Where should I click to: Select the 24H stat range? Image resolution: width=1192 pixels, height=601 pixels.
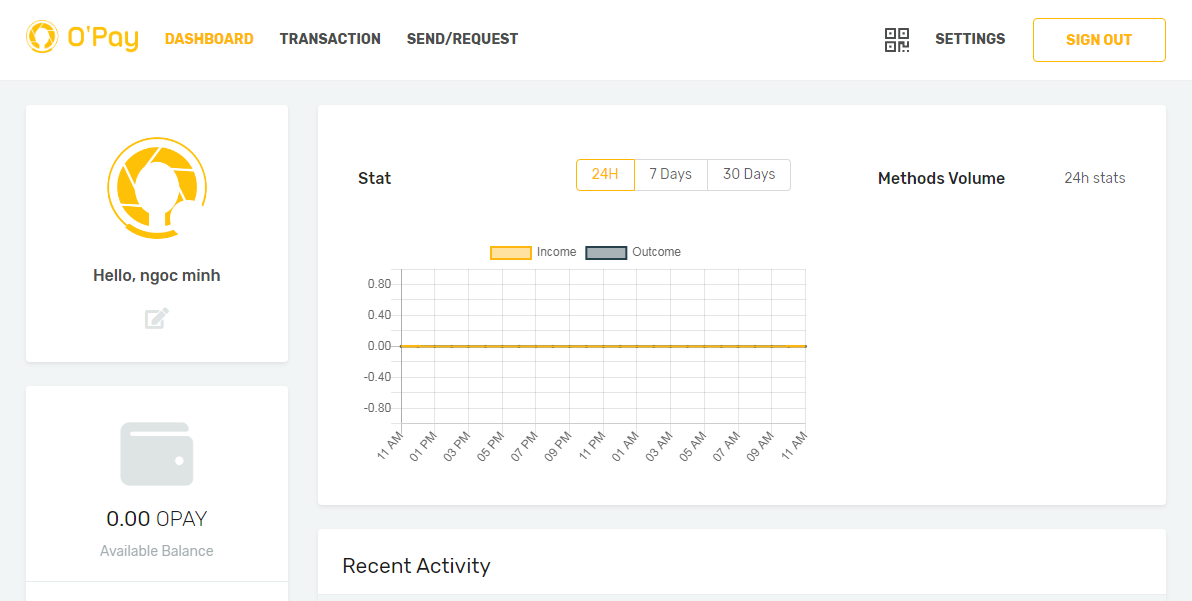pos(605,174)
